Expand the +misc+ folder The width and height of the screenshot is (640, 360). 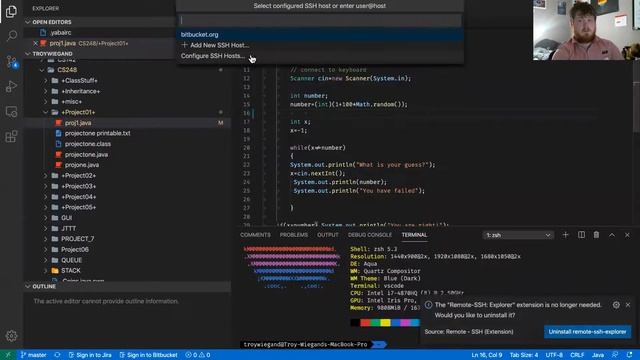click(46, 102)
